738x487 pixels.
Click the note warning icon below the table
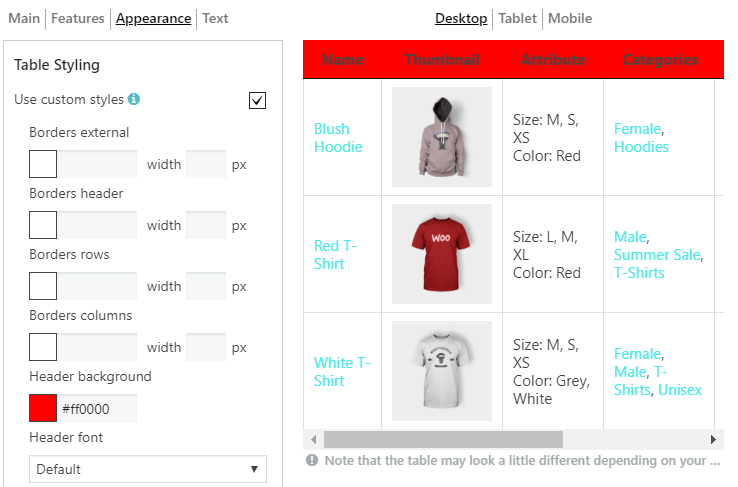[312, 460]
